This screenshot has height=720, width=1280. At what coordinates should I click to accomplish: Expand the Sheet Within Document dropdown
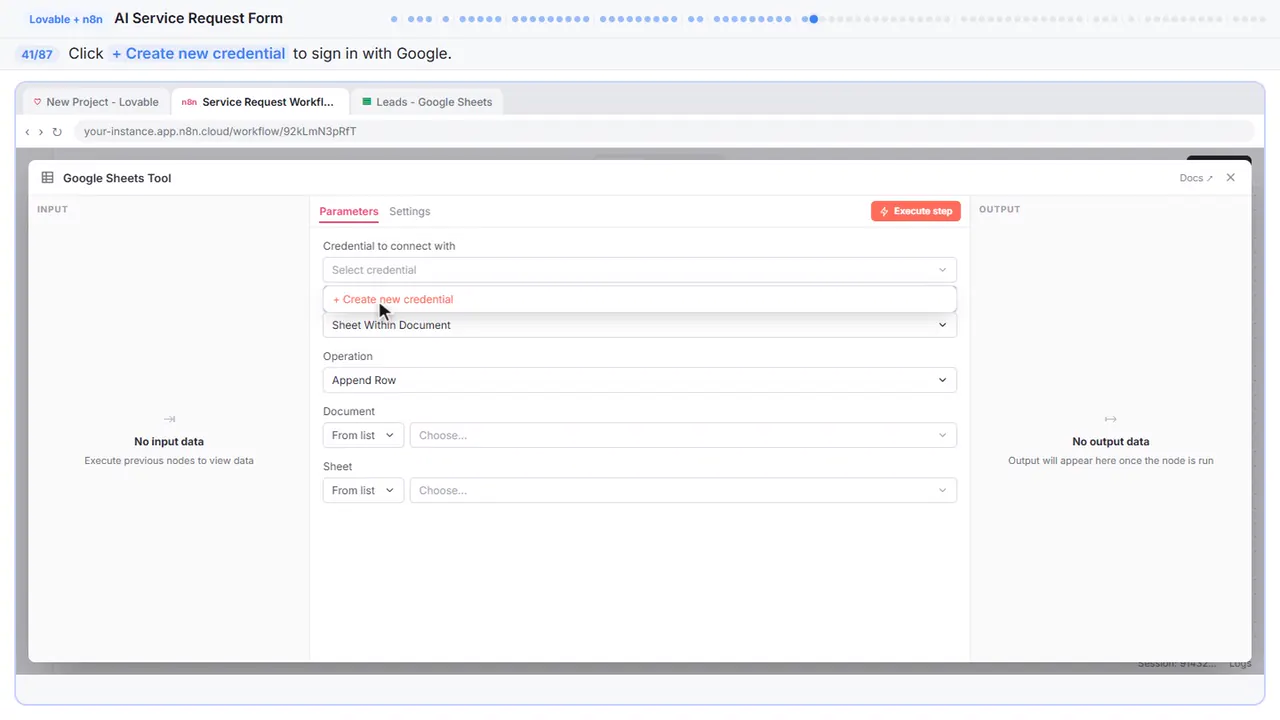click(640, 325)
